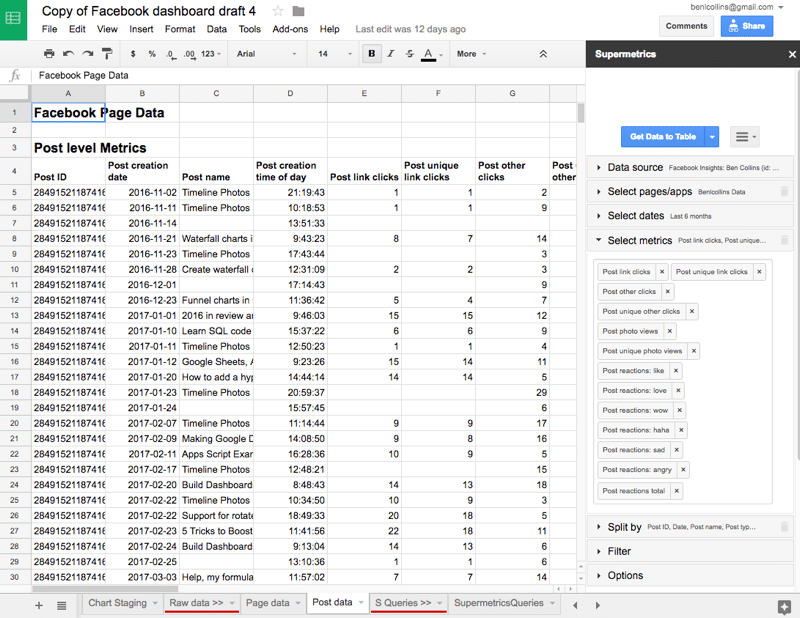This screenshot has height=618, width=800.
Task: Open Google Sheets home icon
Action: pos(13,19)
